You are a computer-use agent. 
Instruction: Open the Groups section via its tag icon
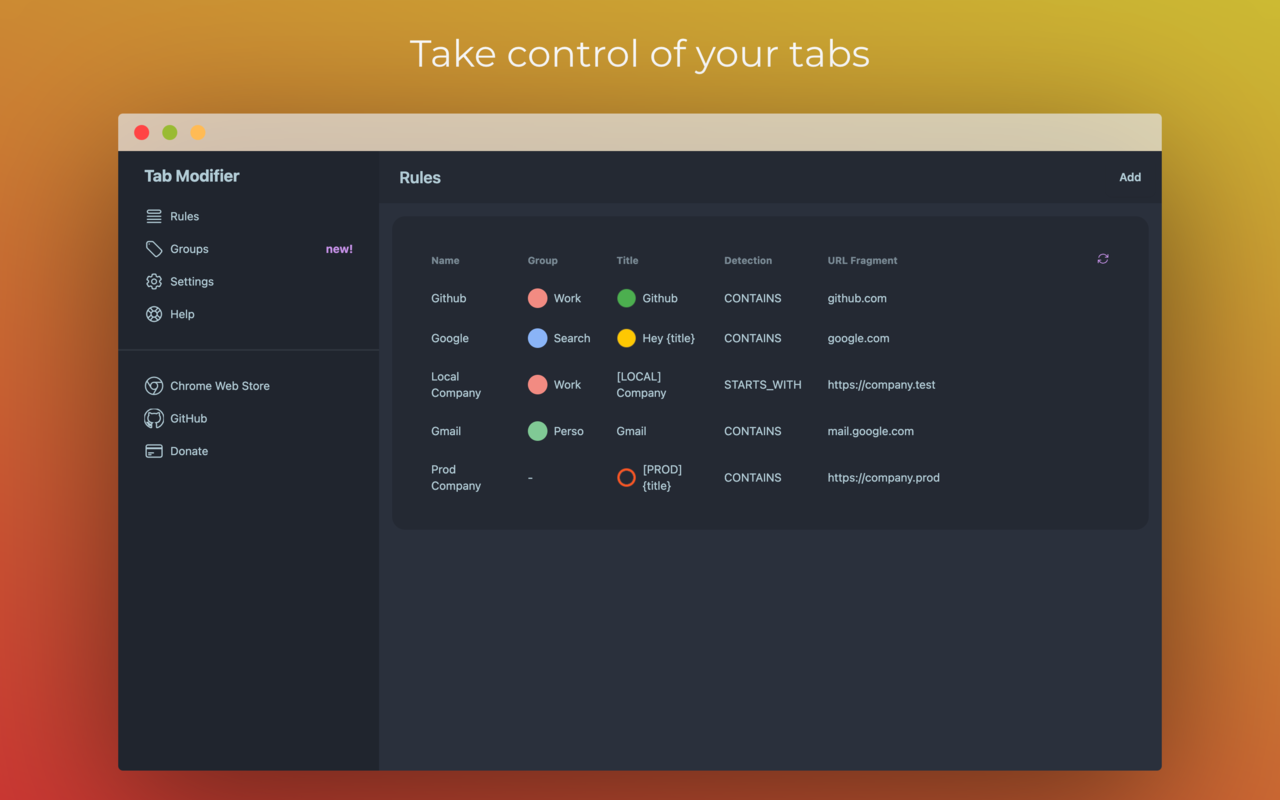pyautogui.click(x=153, y=248)
